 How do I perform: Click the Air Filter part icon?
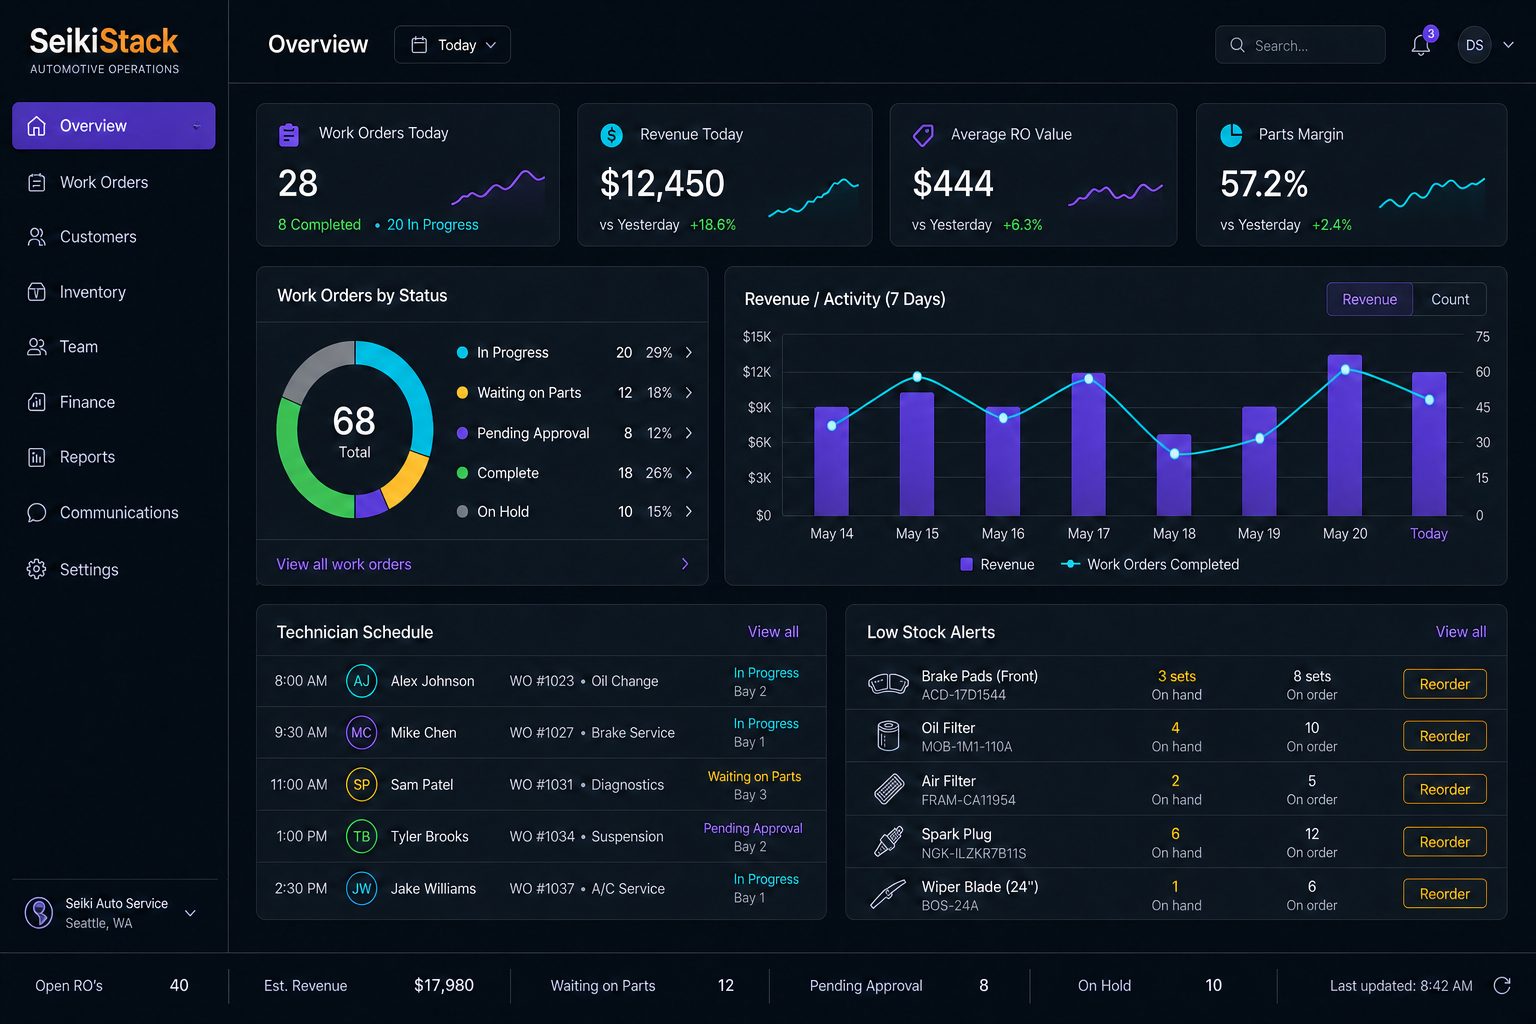(888, 789)
